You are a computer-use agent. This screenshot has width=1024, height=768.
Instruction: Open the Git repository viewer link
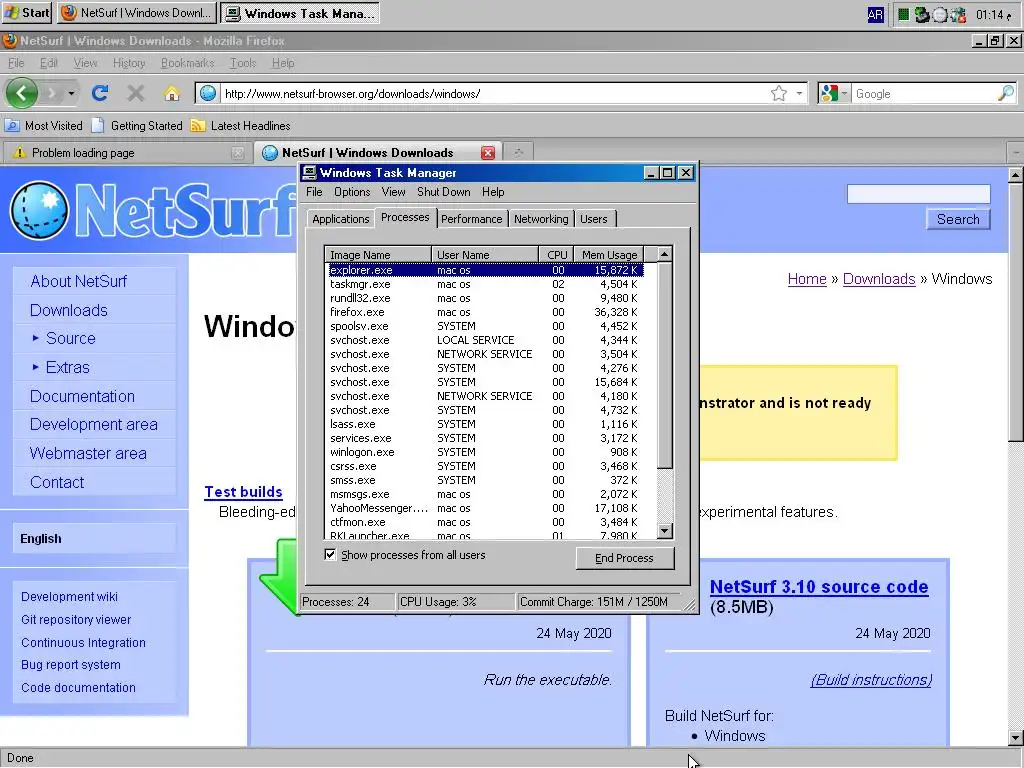76,619
